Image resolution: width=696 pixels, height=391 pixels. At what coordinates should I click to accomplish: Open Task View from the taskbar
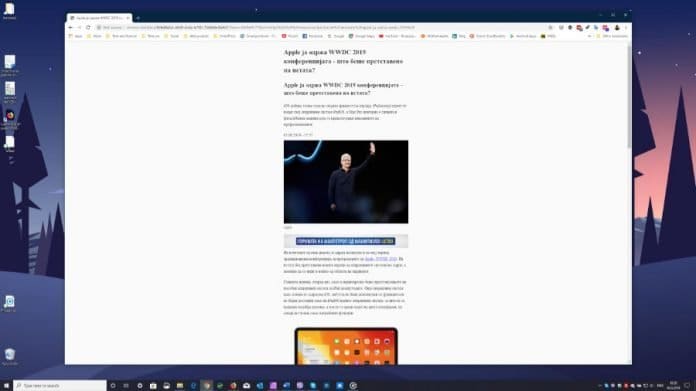point(126,386)
